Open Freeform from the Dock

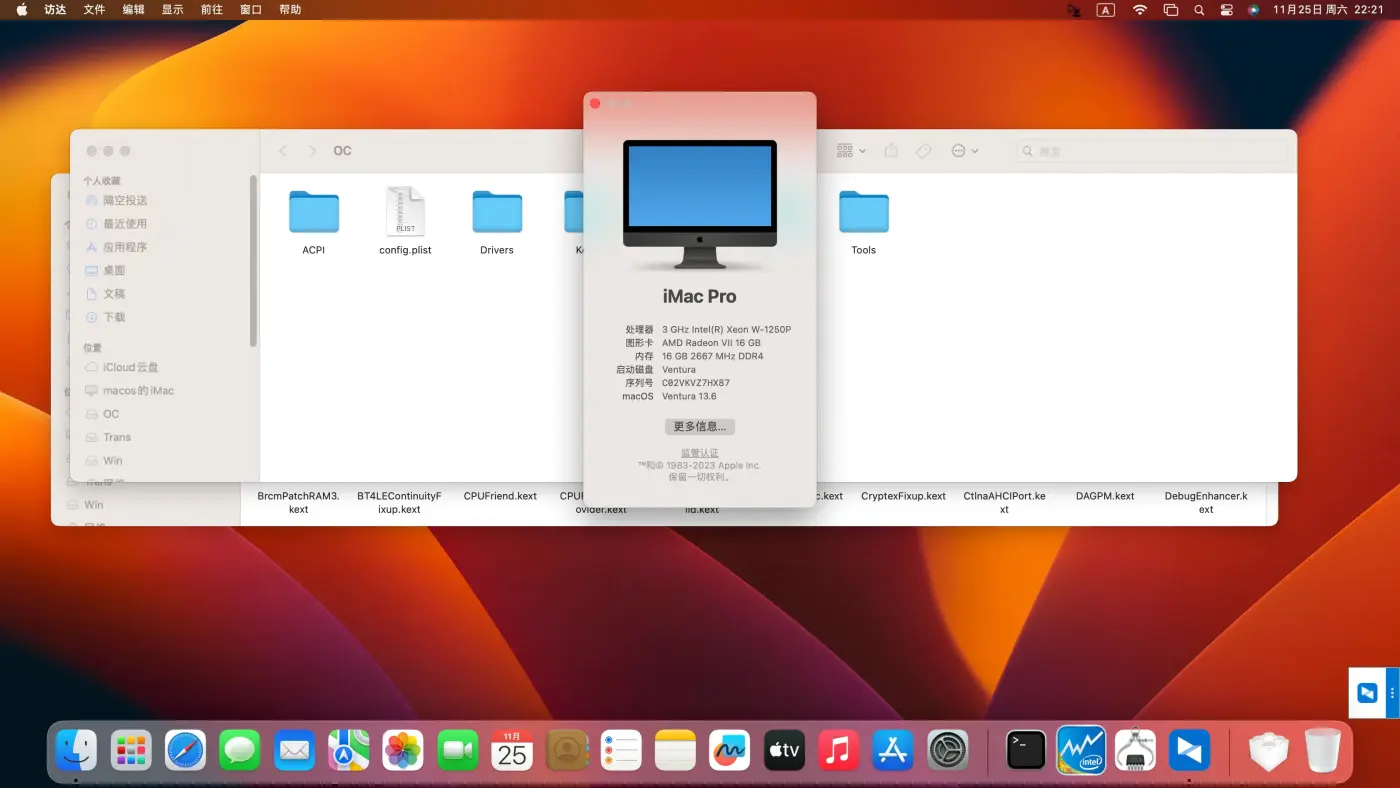click(730, 750)
